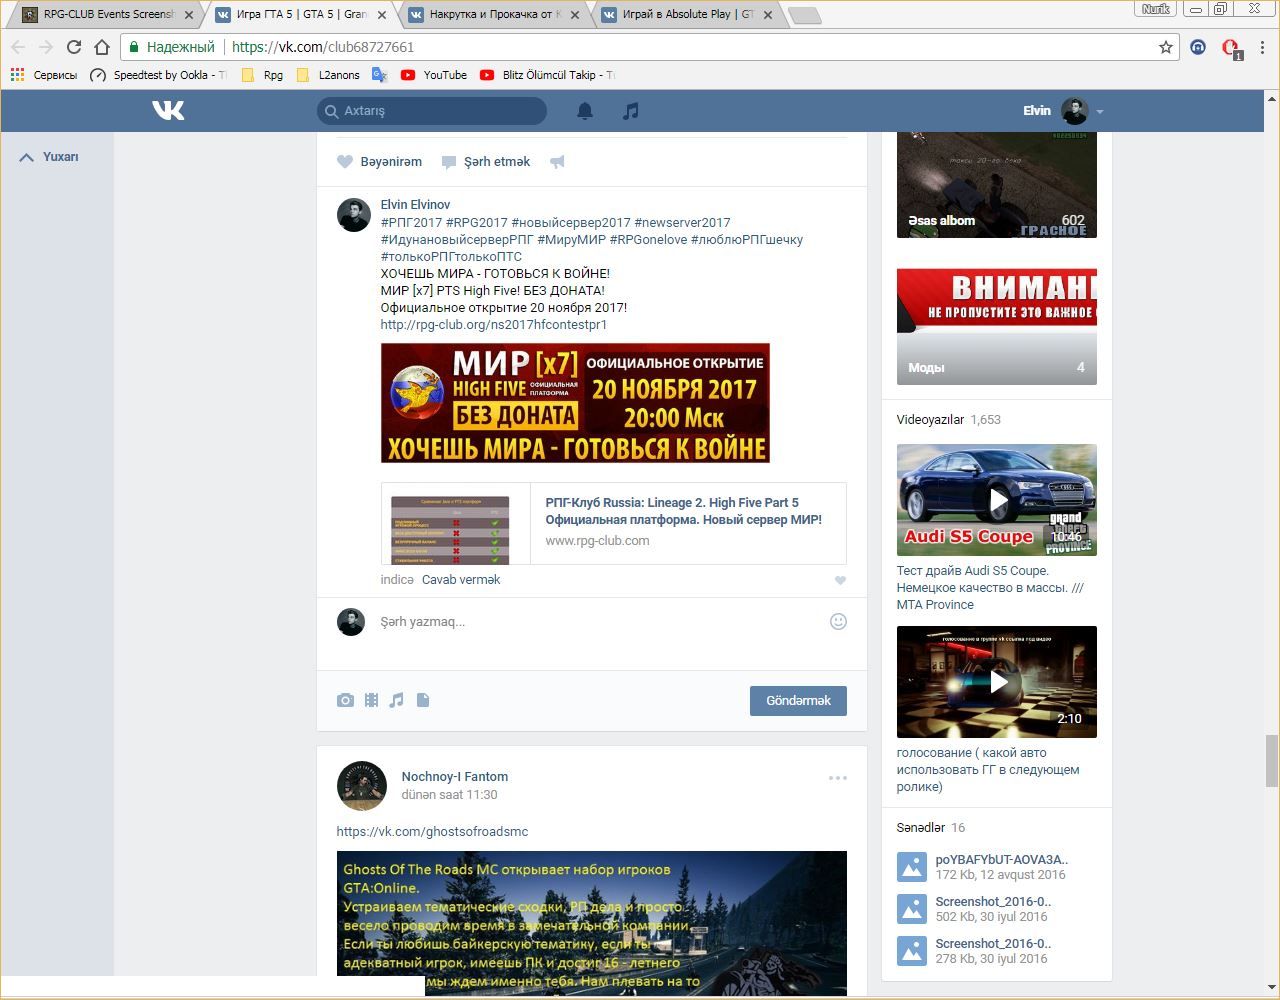Open the Nochnoy-I Fantom post options menu
The height and width of the screenshot is (1000, 1280).
click(x=837, y=778)
